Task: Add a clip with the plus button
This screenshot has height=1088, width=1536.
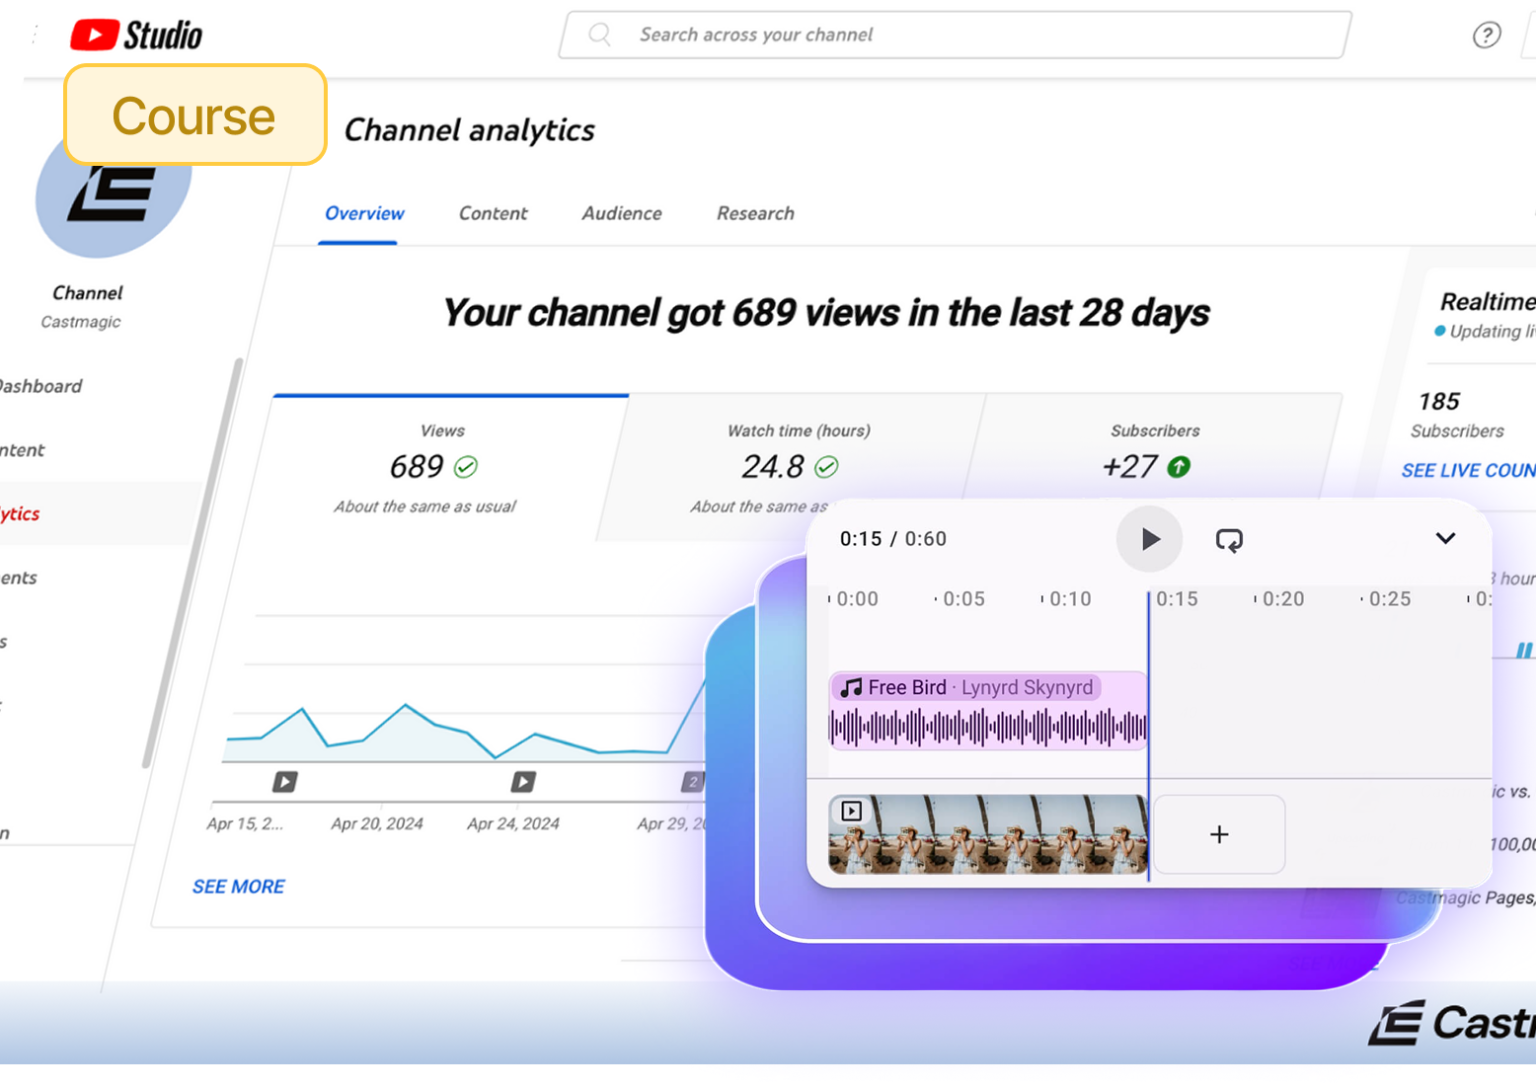Action: 1219,835
